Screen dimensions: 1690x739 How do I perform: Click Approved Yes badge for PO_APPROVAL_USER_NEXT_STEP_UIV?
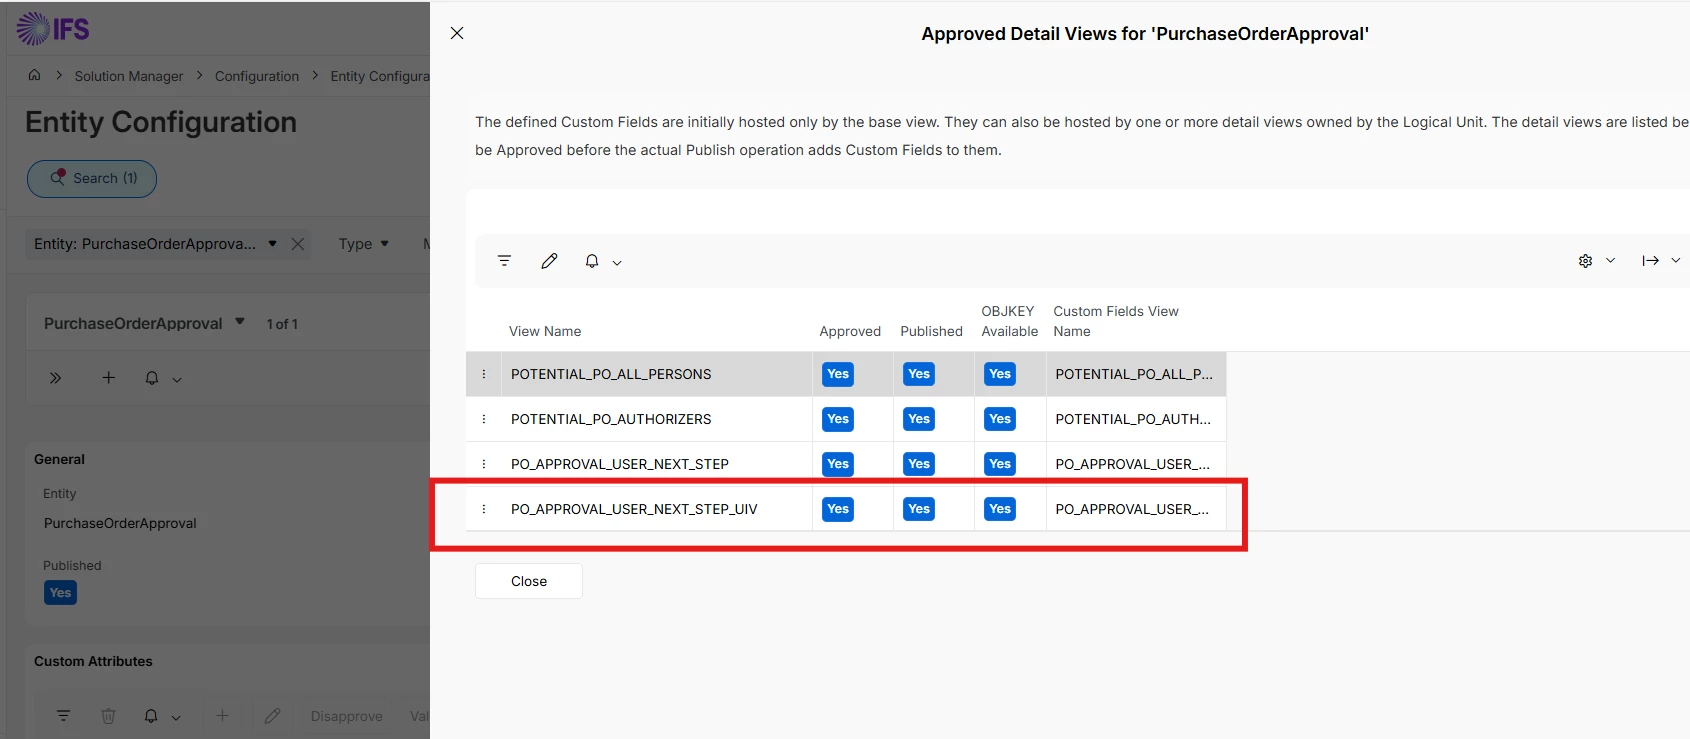coord(838,509)
